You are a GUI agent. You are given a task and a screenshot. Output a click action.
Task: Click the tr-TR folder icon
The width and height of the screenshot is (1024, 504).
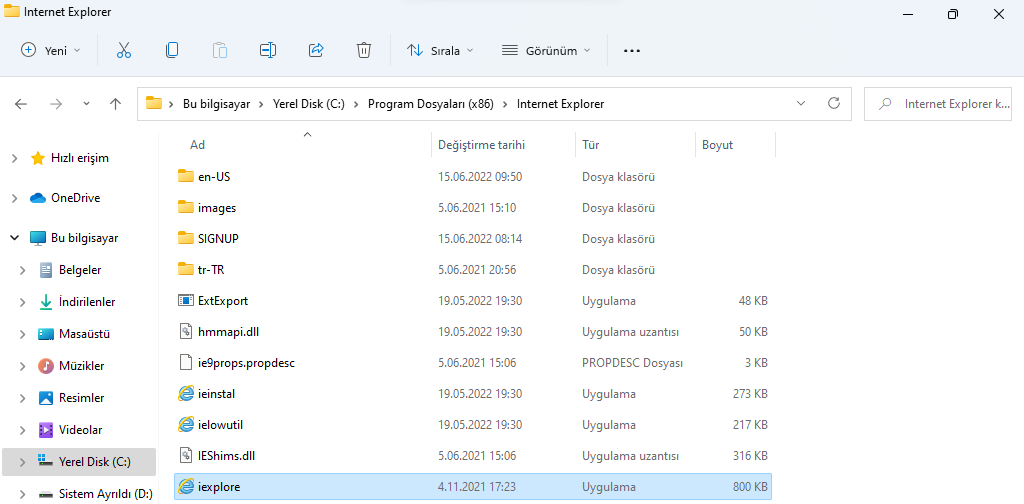pos(186,269)
